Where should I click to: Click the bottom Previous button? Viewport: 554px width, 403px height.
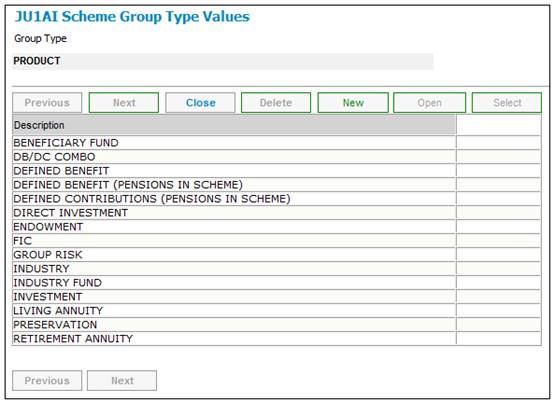(x=47, y=380)
